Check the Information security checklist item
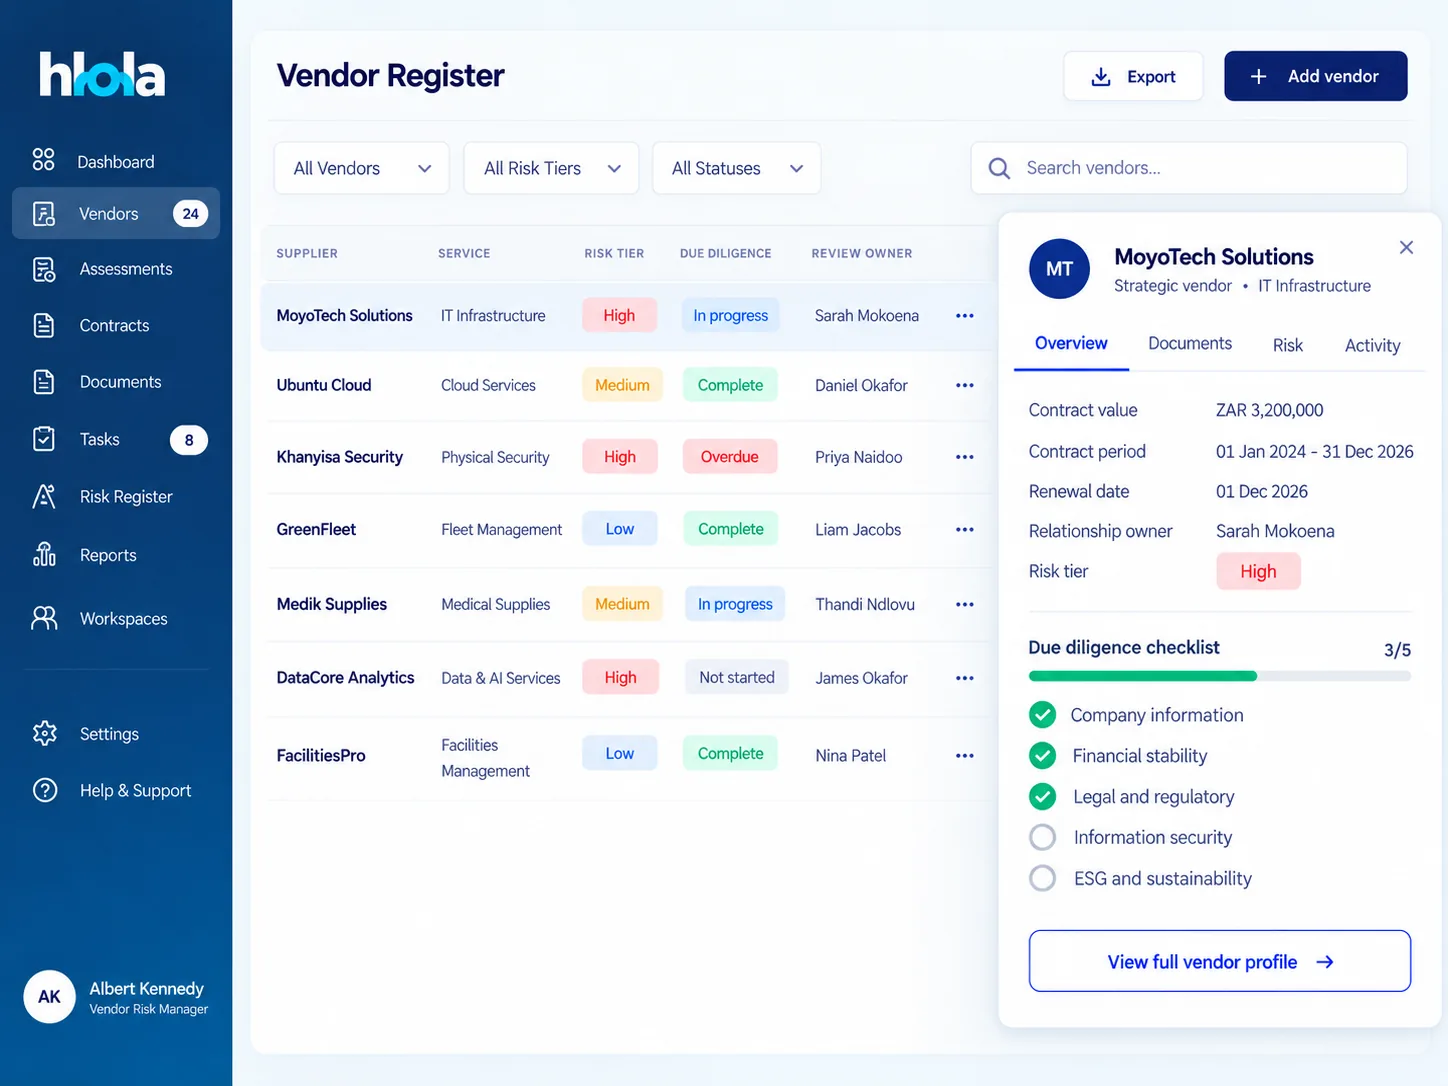This screenshot has height=1086, width=1448. point(1042,837)
